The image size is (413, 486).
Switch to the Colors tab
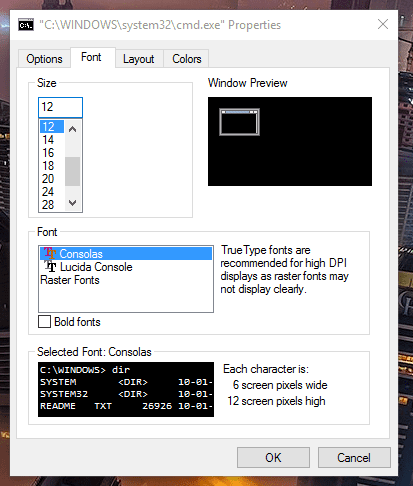point(187,59)
